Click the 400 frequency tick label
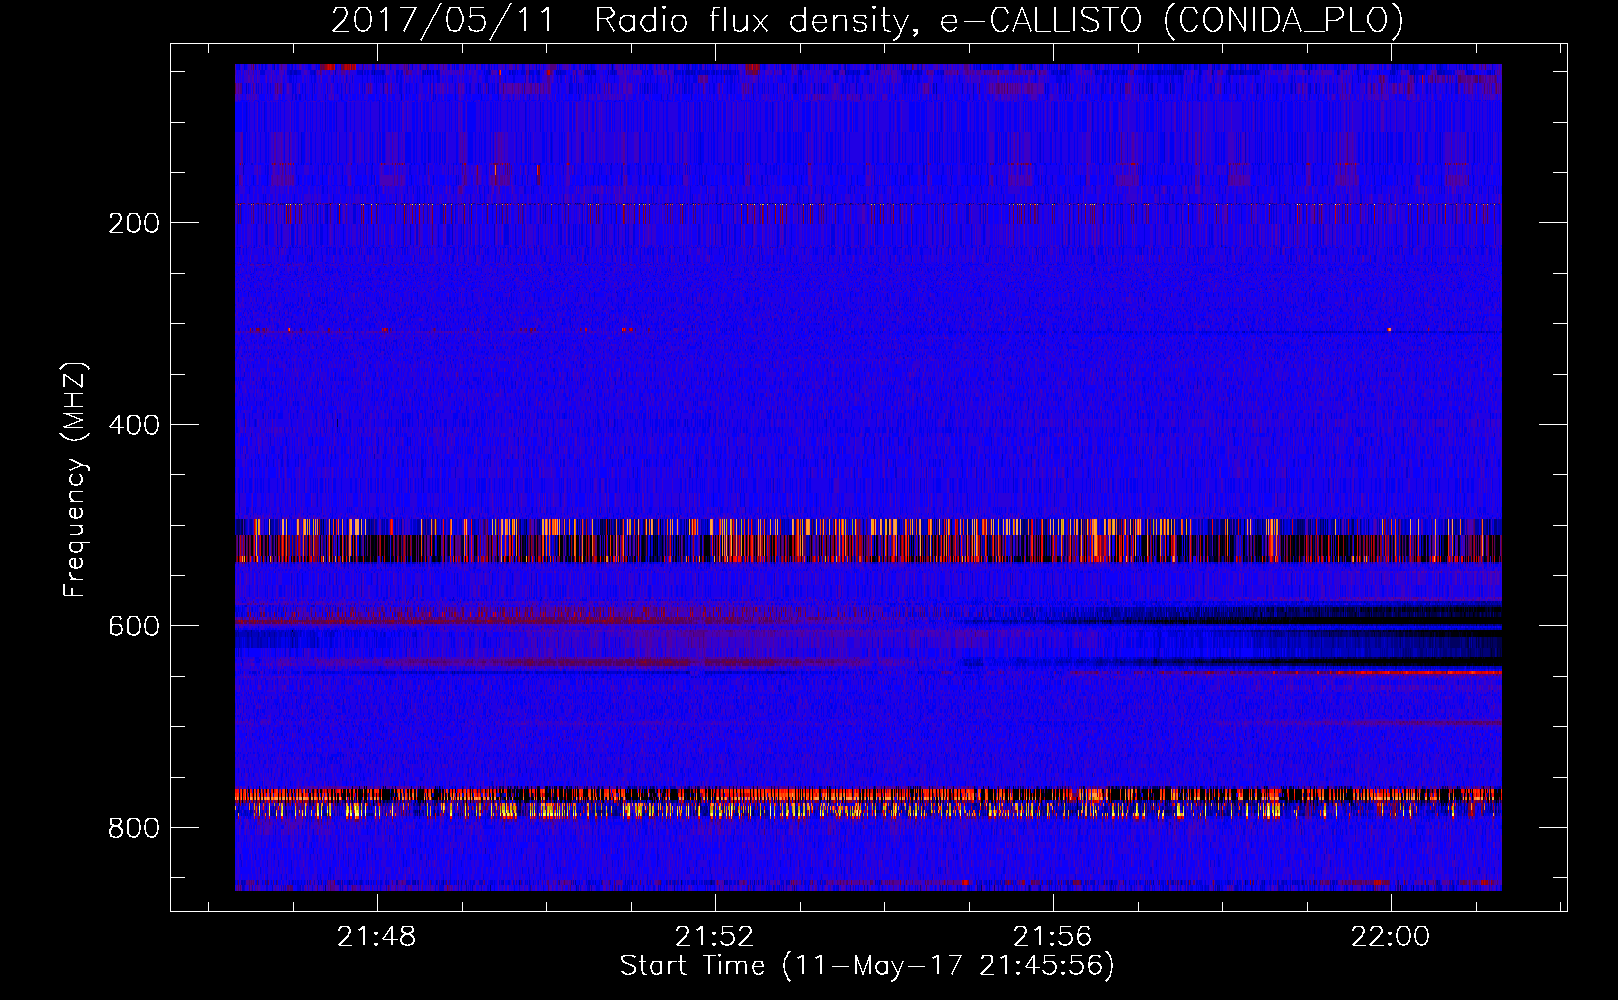This screenshot has width=1618, height=1000. (x=134, y=425)
